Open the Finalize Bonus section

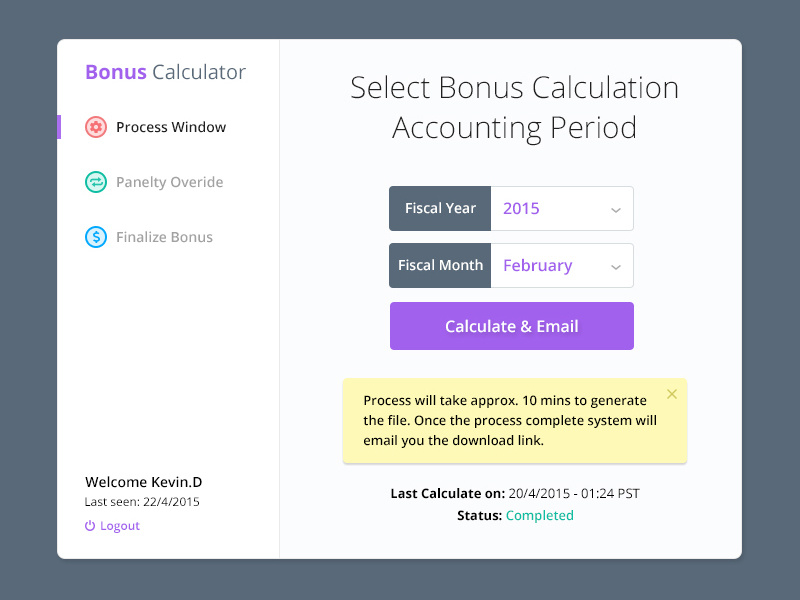click(167, 237)
